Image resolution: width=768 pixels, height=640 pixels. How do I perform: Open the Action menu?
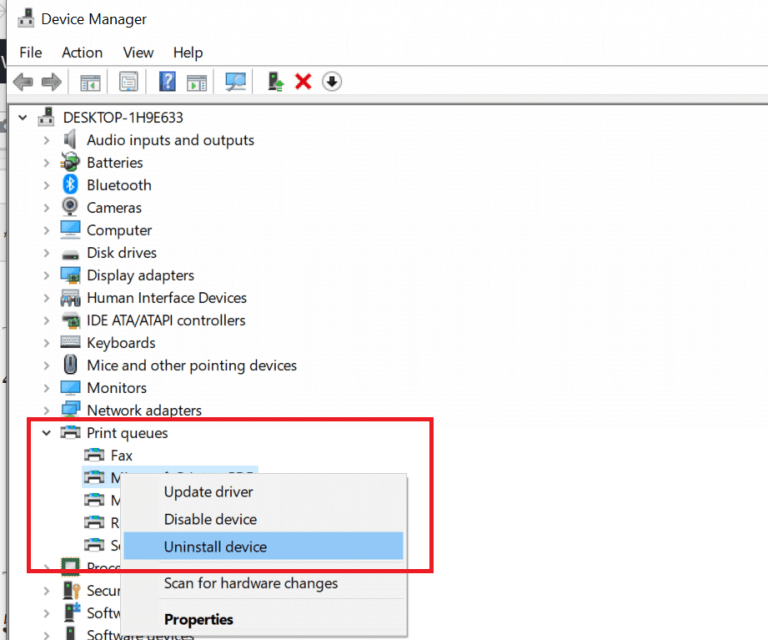(x=82, y=52)
